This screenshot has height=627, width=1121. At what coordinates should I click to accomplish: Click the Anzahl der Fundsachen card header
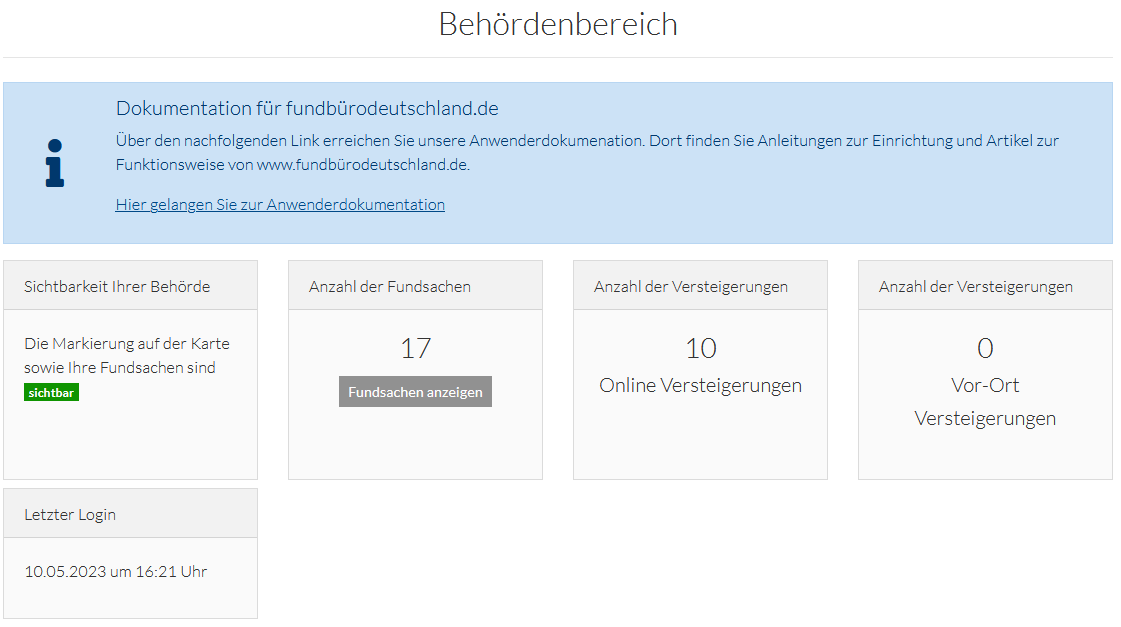(x=390, y=286)
